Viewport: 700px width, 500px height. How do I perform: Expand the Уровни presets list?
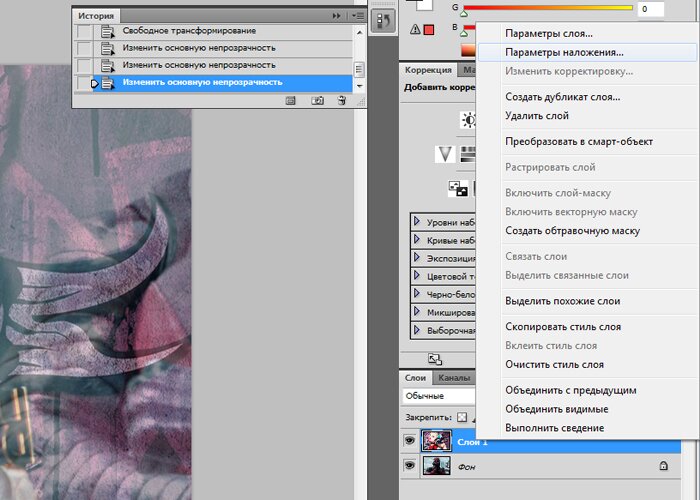click(418, 222)
